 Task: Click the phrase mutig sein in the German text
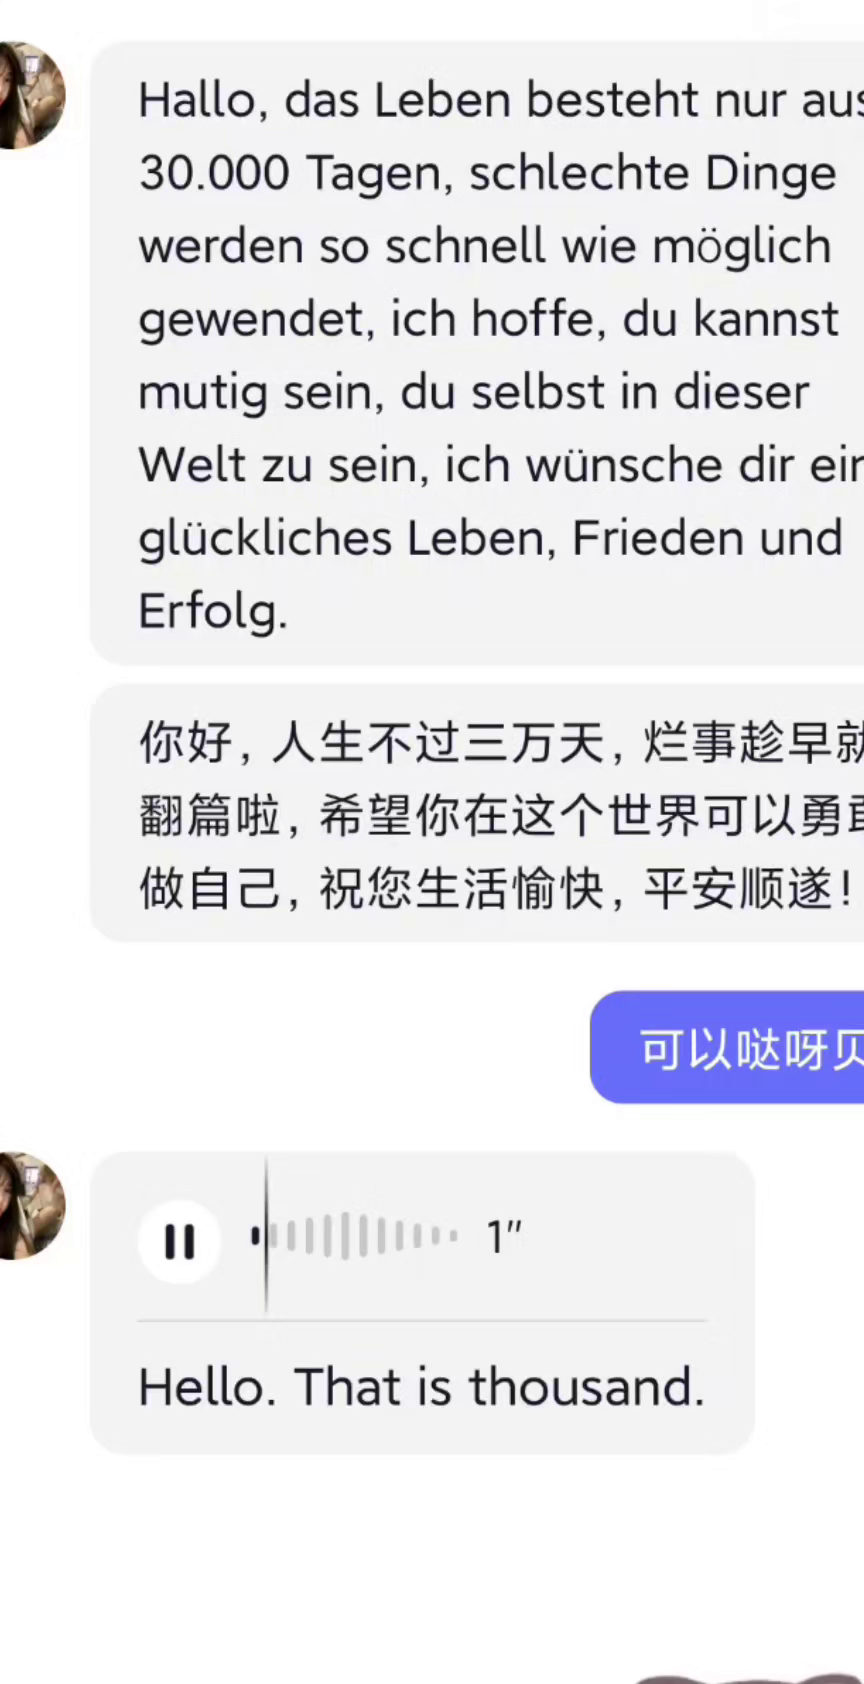click(x=260, y=393)
